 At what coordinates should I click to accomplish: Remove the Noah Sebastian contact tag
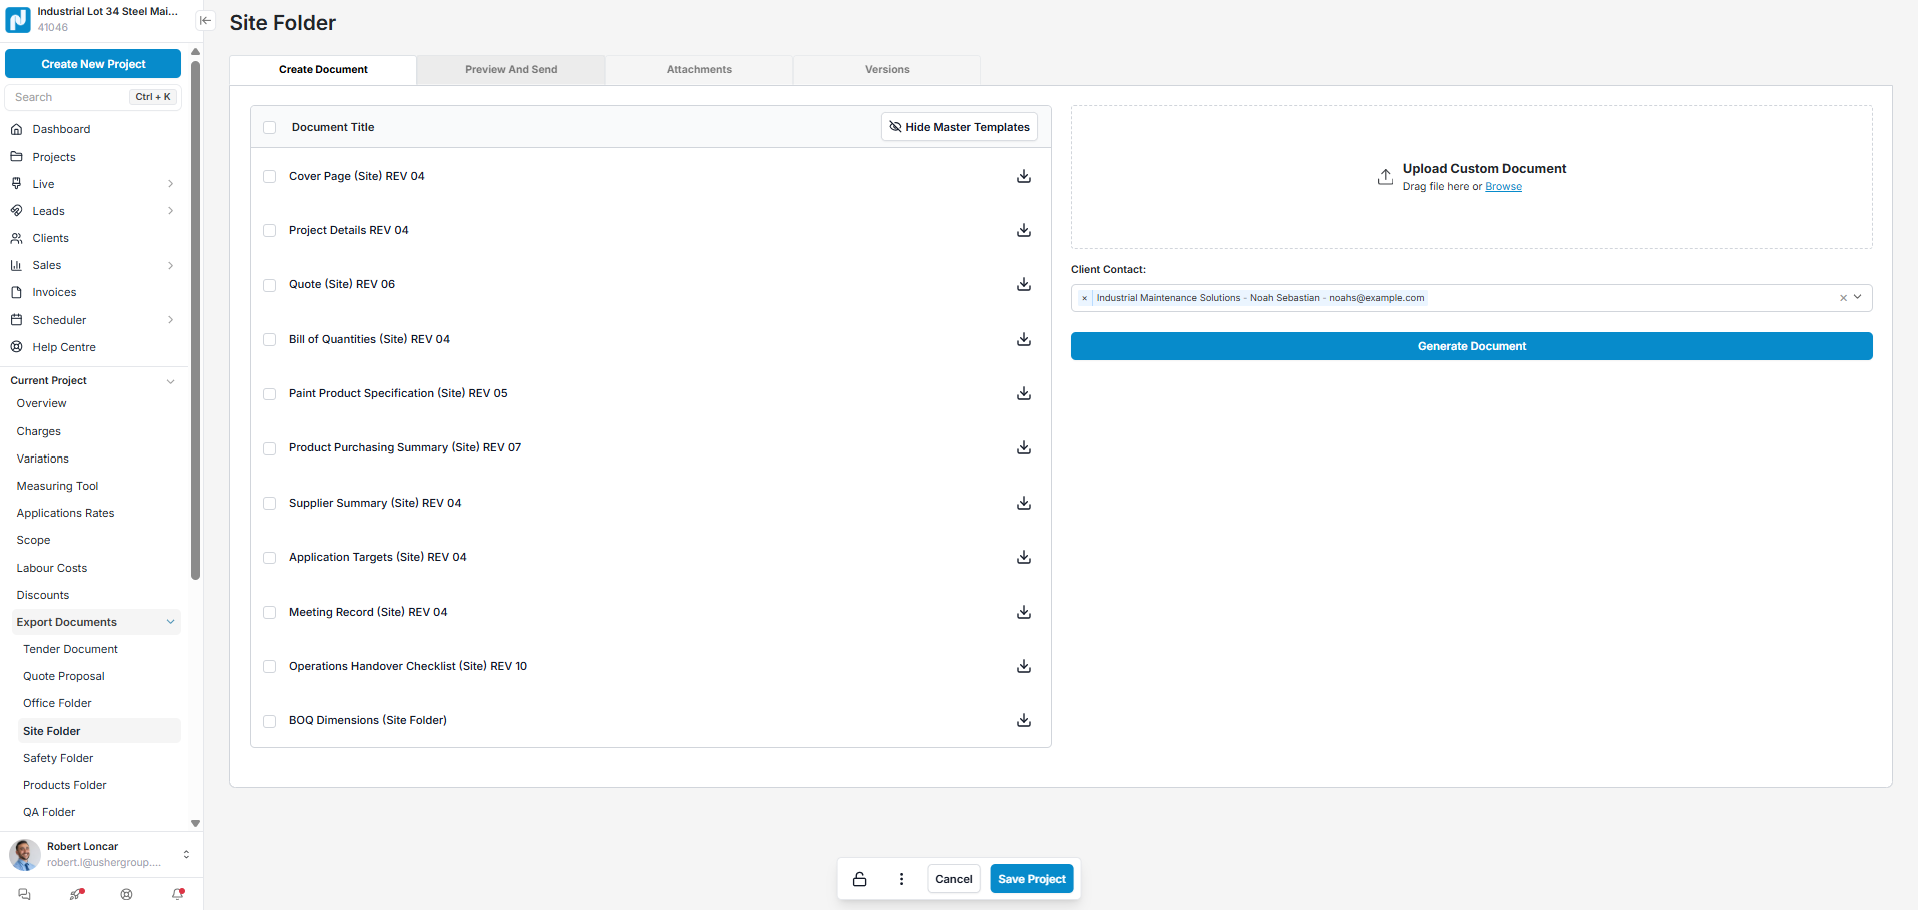coord(1084,298)
